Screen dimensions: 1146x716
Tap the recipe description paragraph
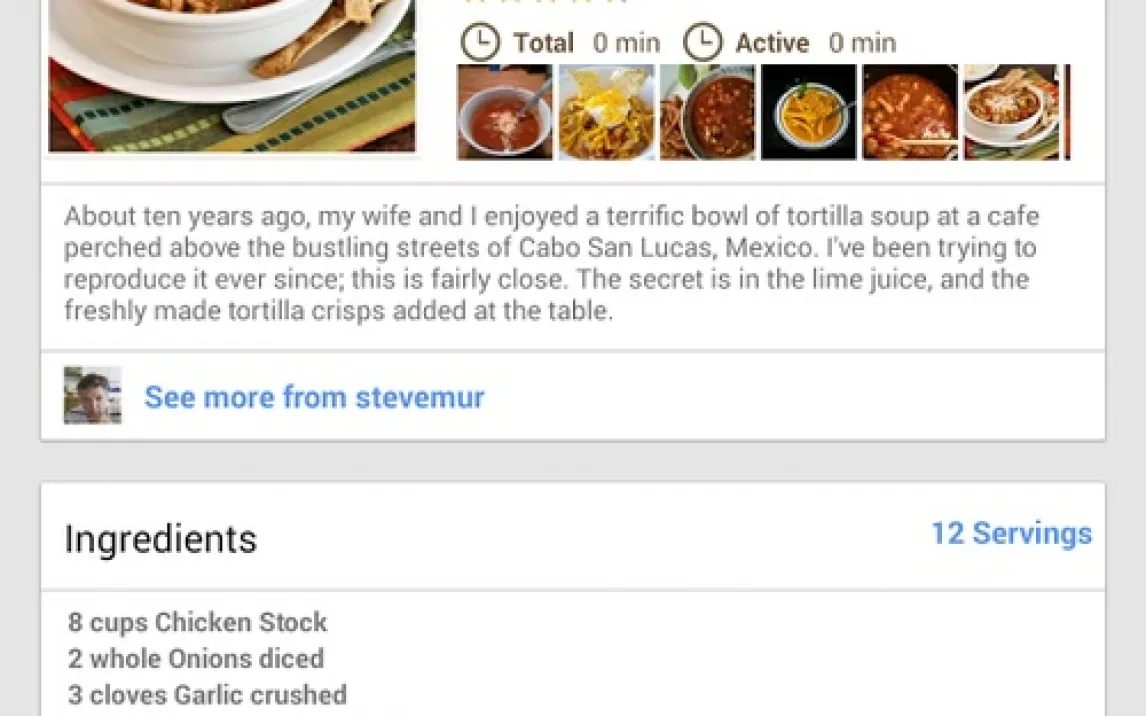click(x=550, y=264)
